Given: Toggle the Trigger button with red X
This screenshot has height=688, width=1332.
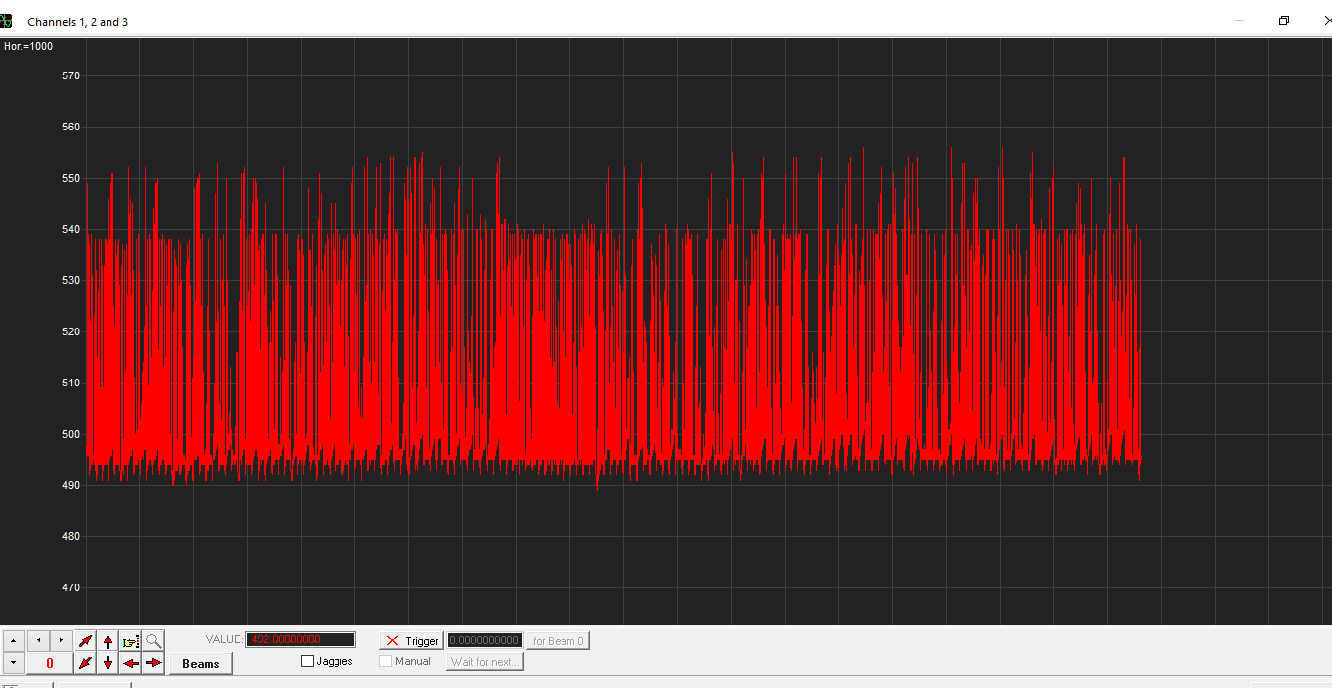Looking at the screenshot, I should click(x=411, y=641).
